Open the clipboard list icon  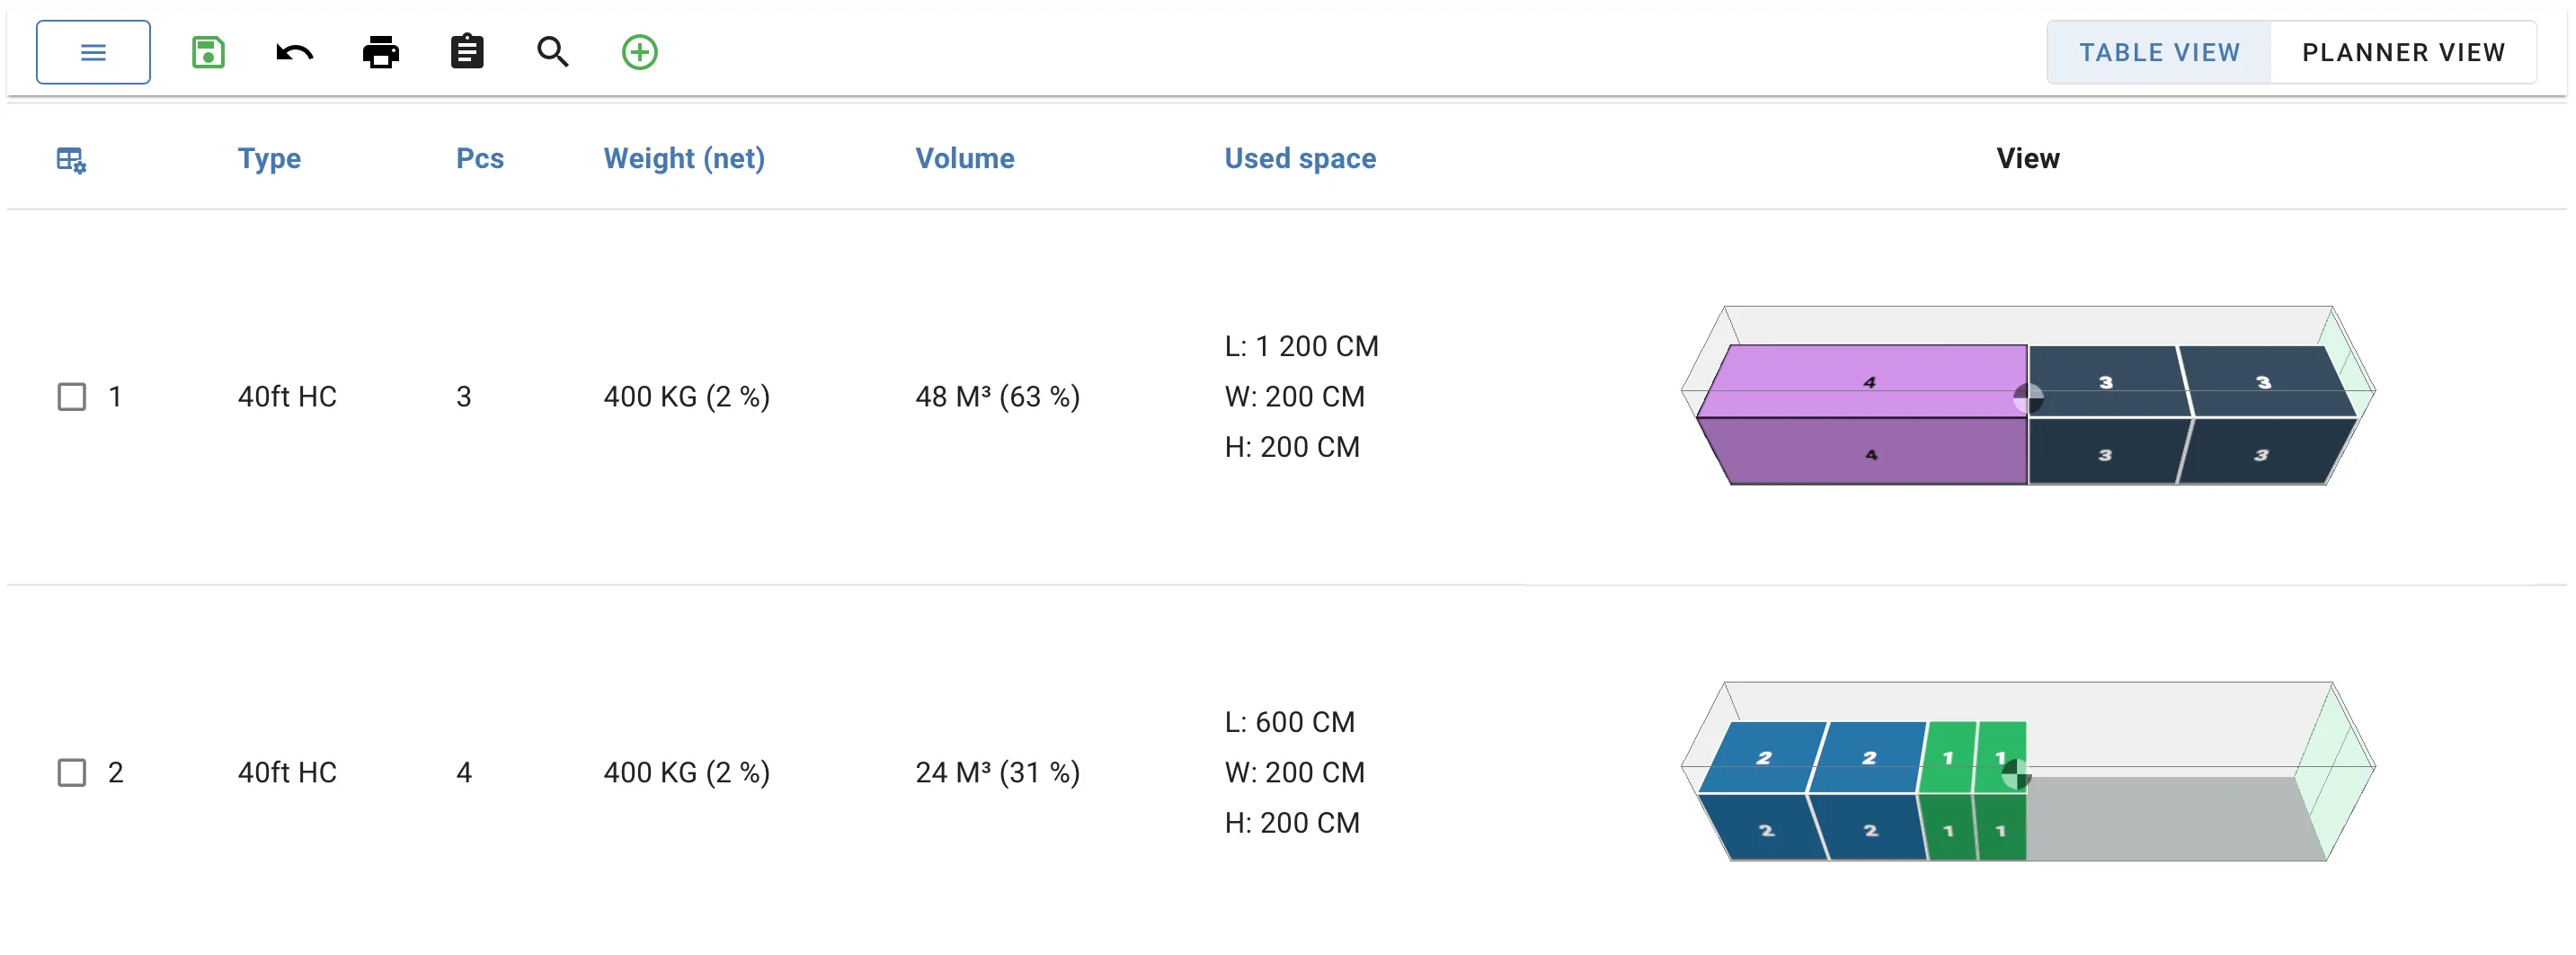click(x=467, y=52)
